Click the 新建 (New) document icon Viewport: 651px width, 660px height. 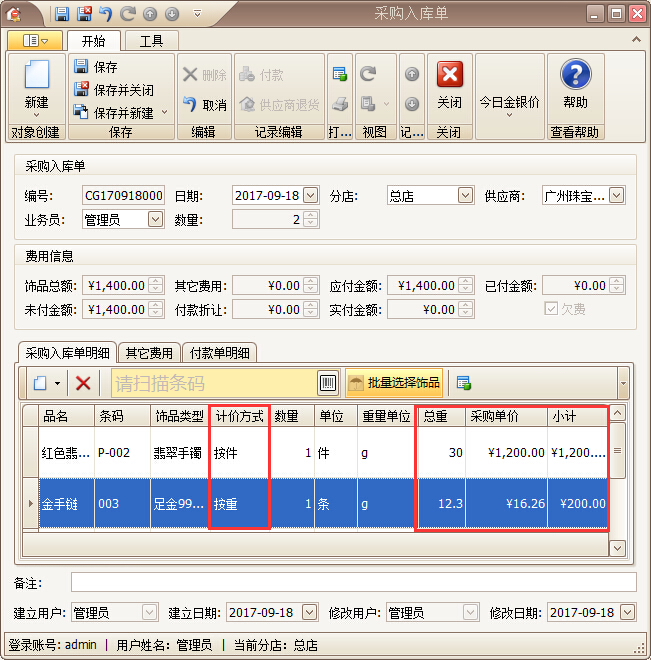pyautogui.click(x=36, y=76)
